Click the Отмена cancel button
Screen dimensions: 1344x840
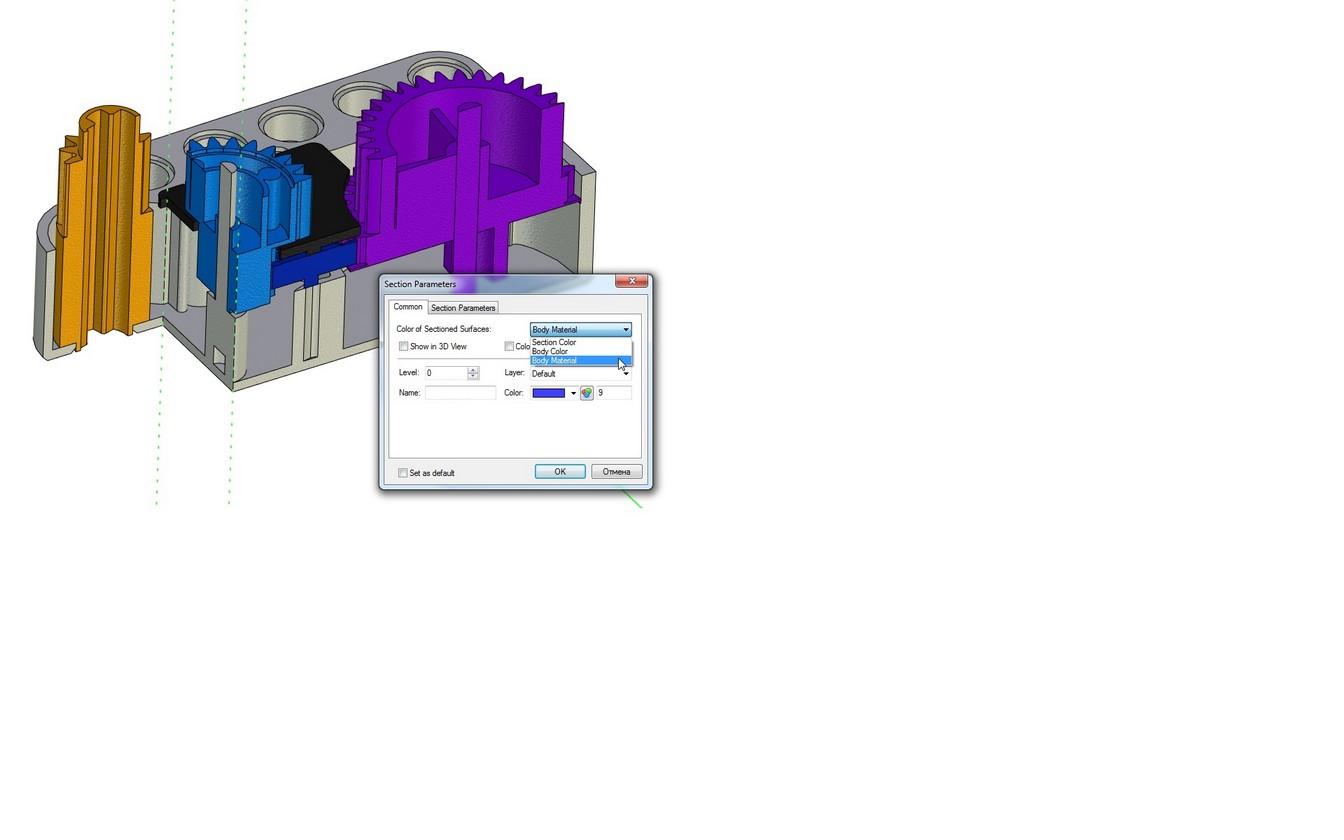616,472
